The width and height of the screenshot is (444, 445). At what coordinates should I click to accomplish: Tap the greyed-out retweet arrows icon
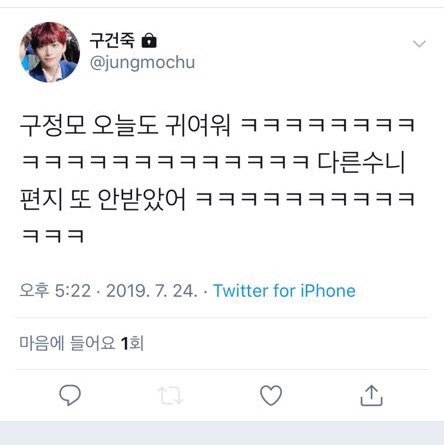[170, 395]
